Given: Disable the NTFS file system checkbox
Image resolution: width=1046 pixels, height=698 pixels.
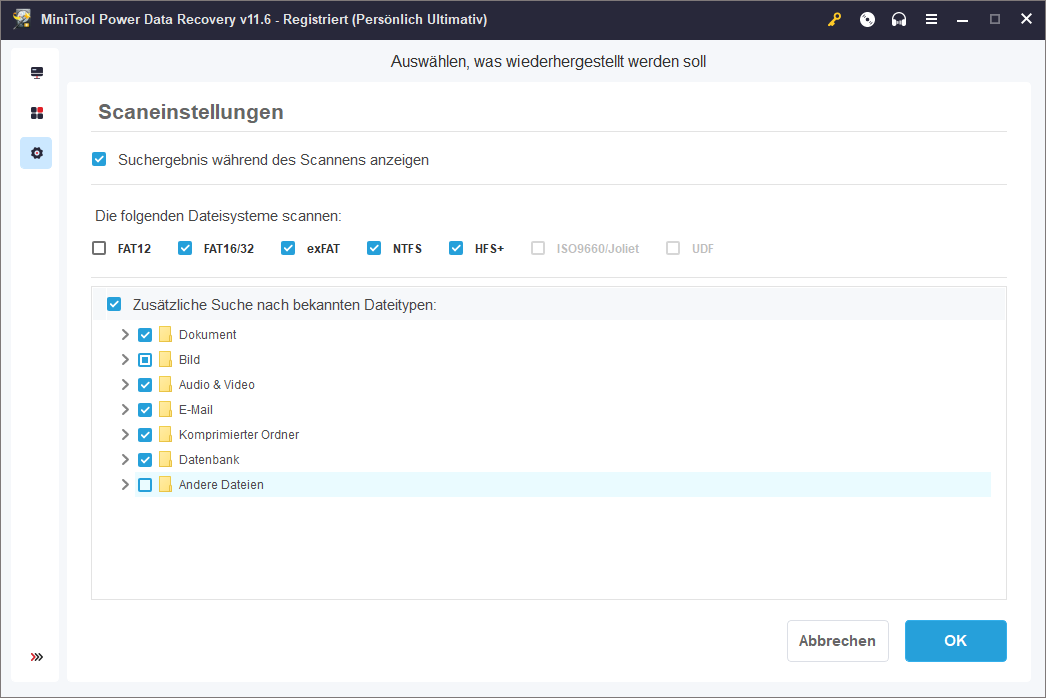Looking at the screenshot, I should [375, 248].
